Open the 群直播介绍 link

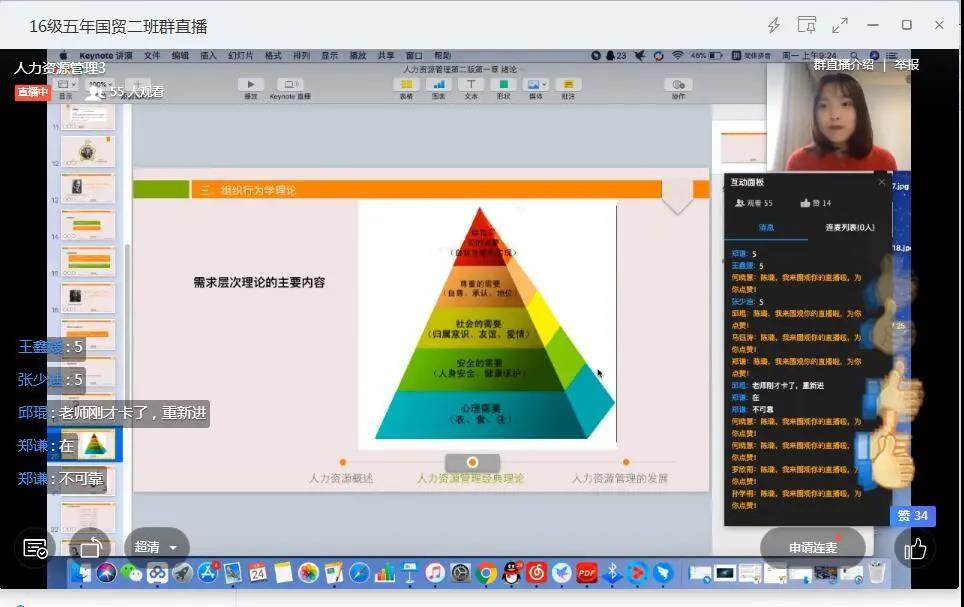click(843, 65)
